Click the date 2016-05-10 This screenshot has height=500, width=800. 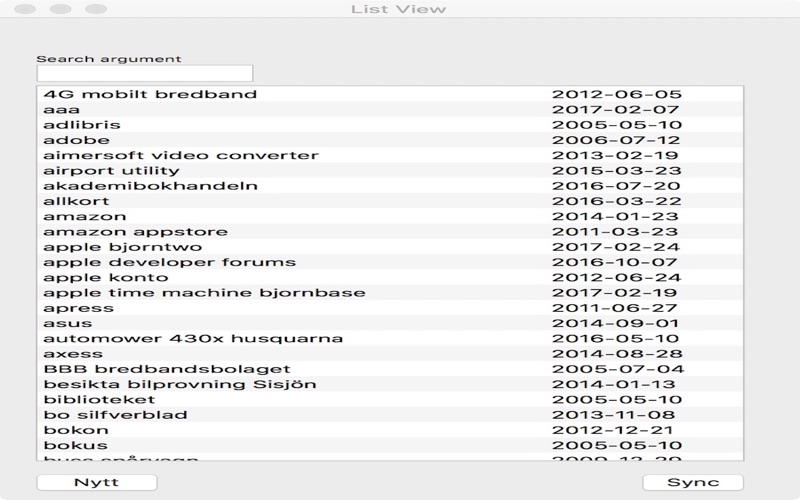tap(616, 339)
